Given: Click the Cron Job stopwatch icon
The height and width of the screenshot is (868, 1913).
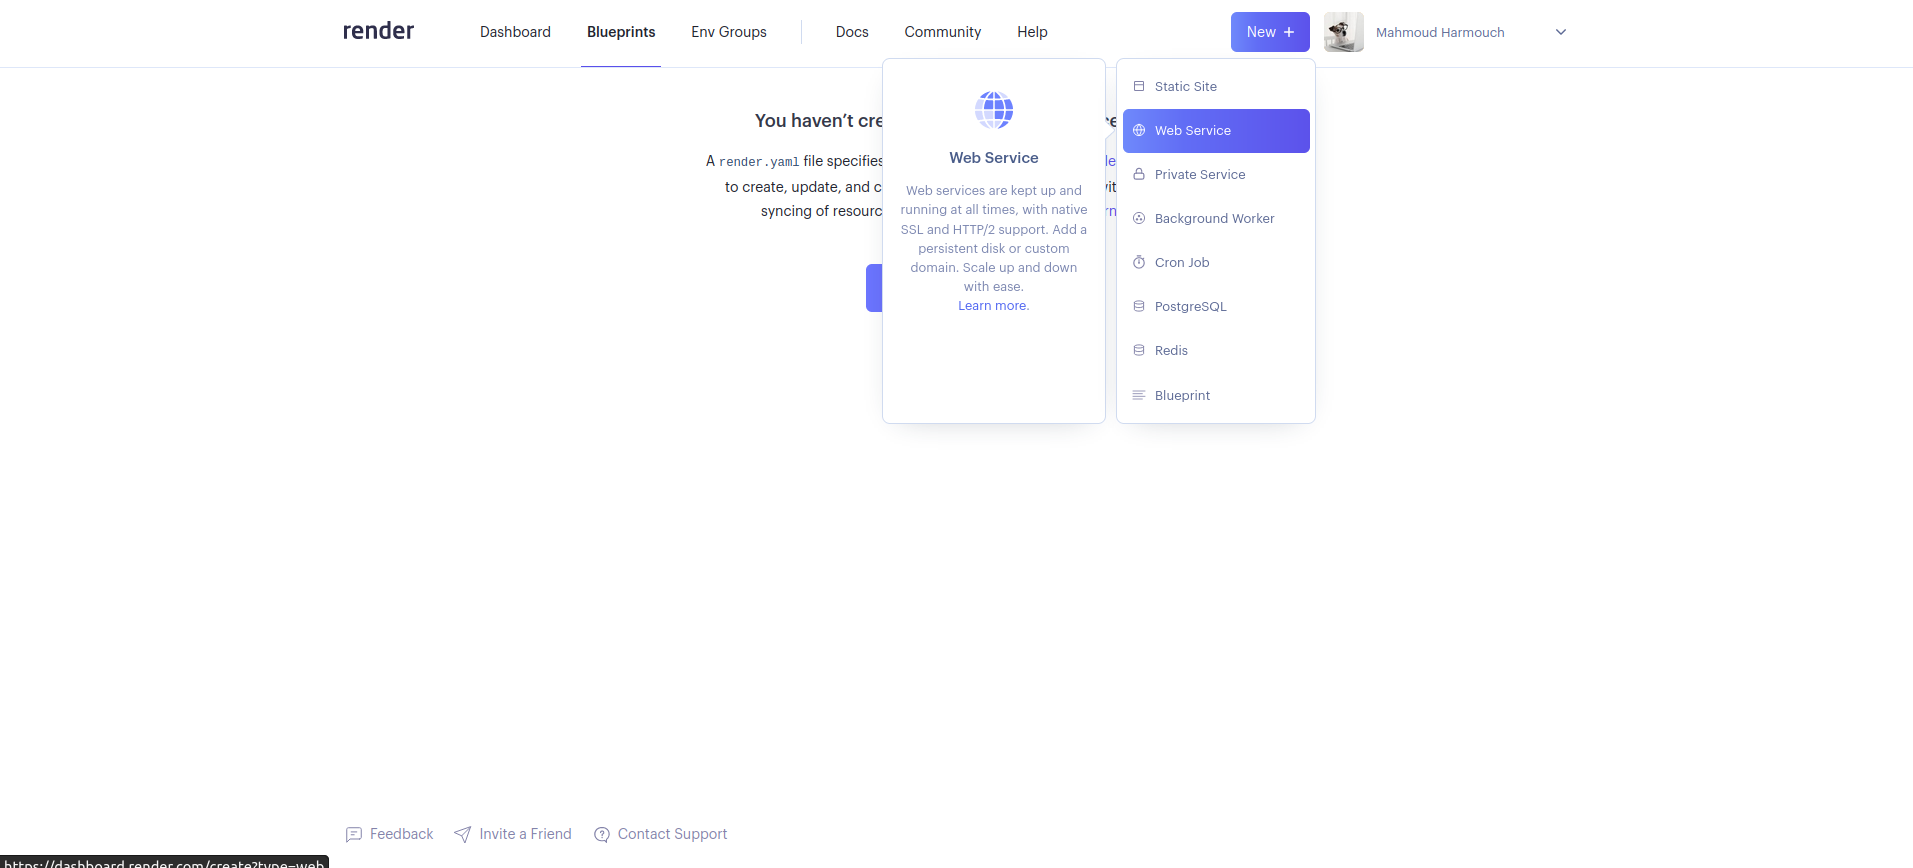Looking at the screenshot, I should tap(1138, 262).
